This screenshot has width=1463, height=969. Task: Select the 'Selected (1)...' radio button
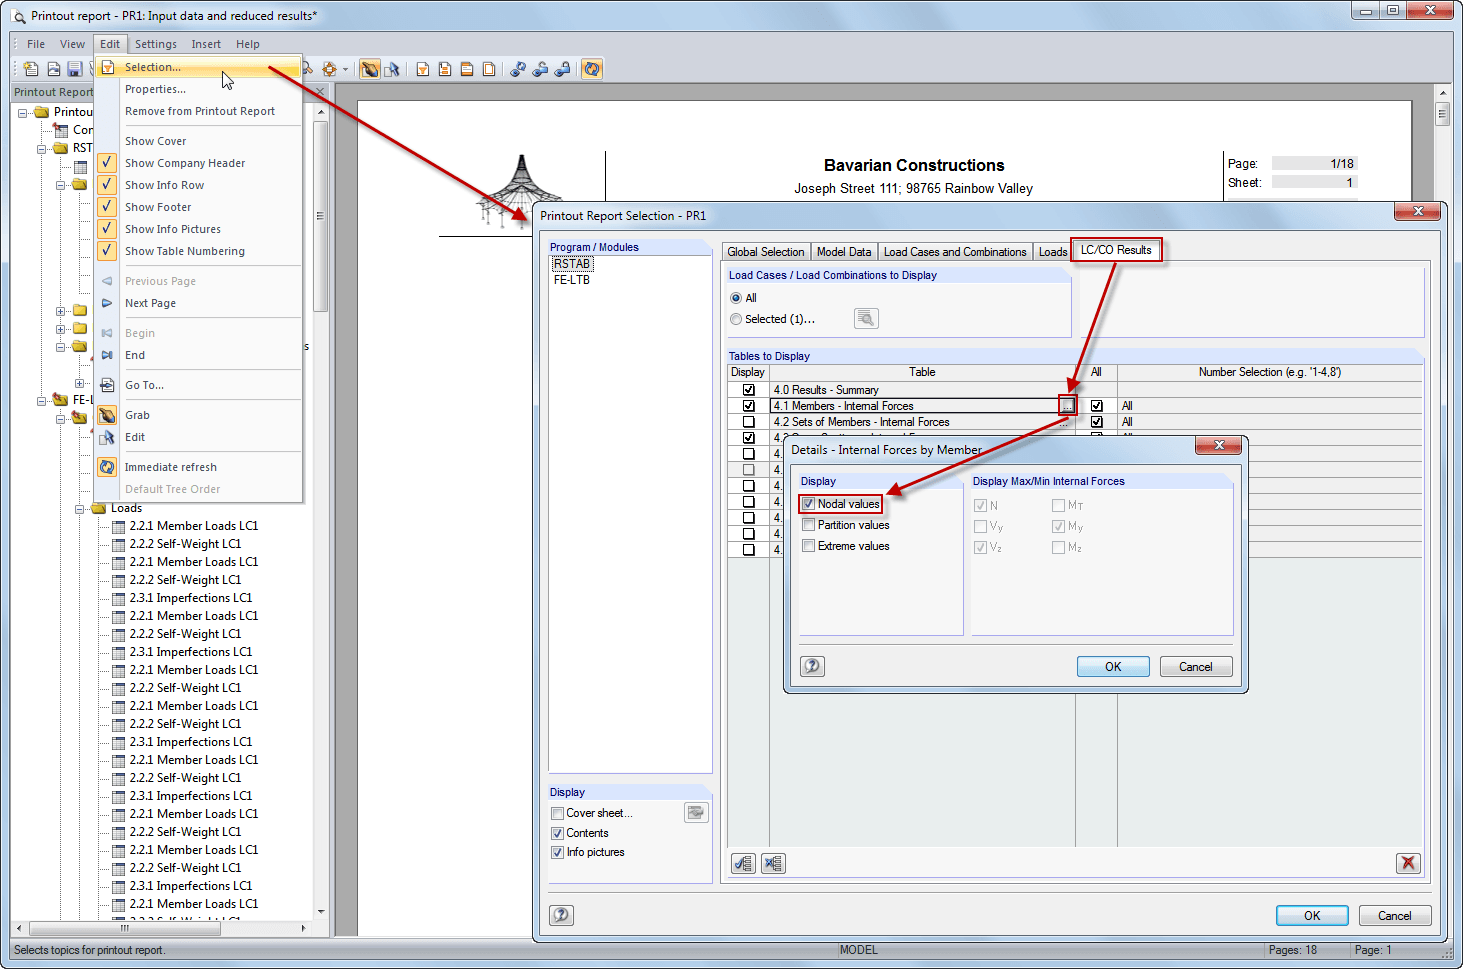[736, 319]
